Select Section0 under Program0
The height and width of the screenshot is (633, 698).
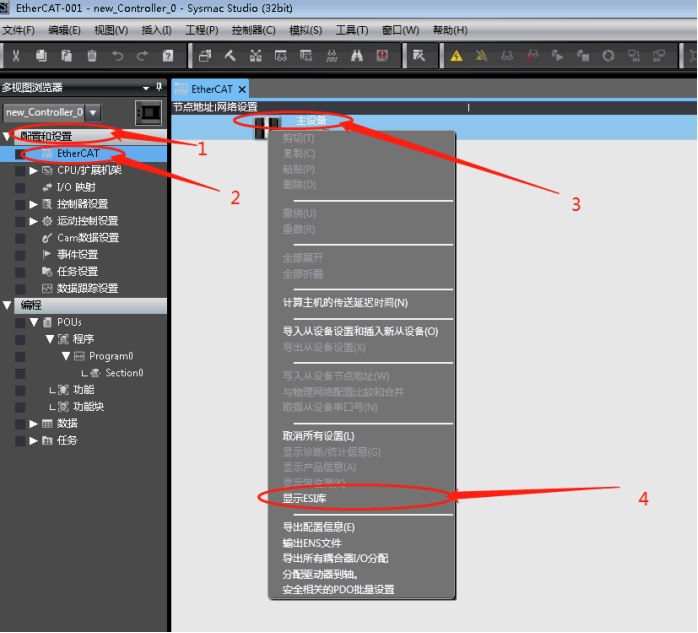click(124, 373)
